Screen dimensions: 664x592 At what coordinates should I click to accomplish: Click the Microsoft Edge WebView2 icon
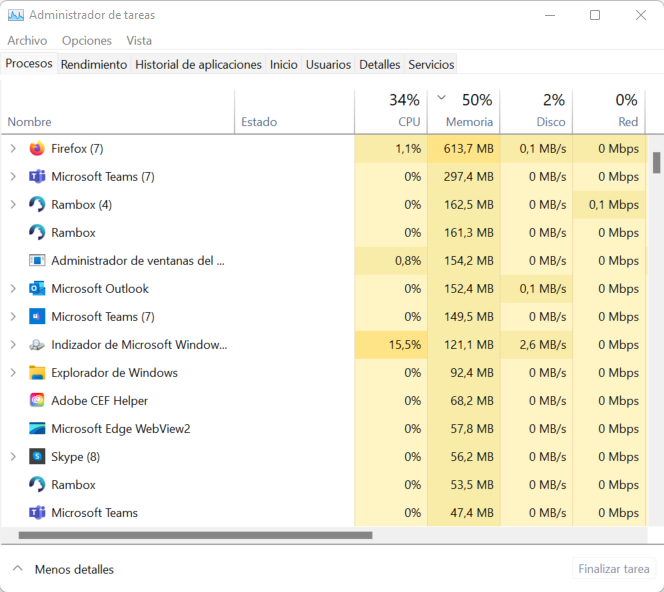[37, 429]
